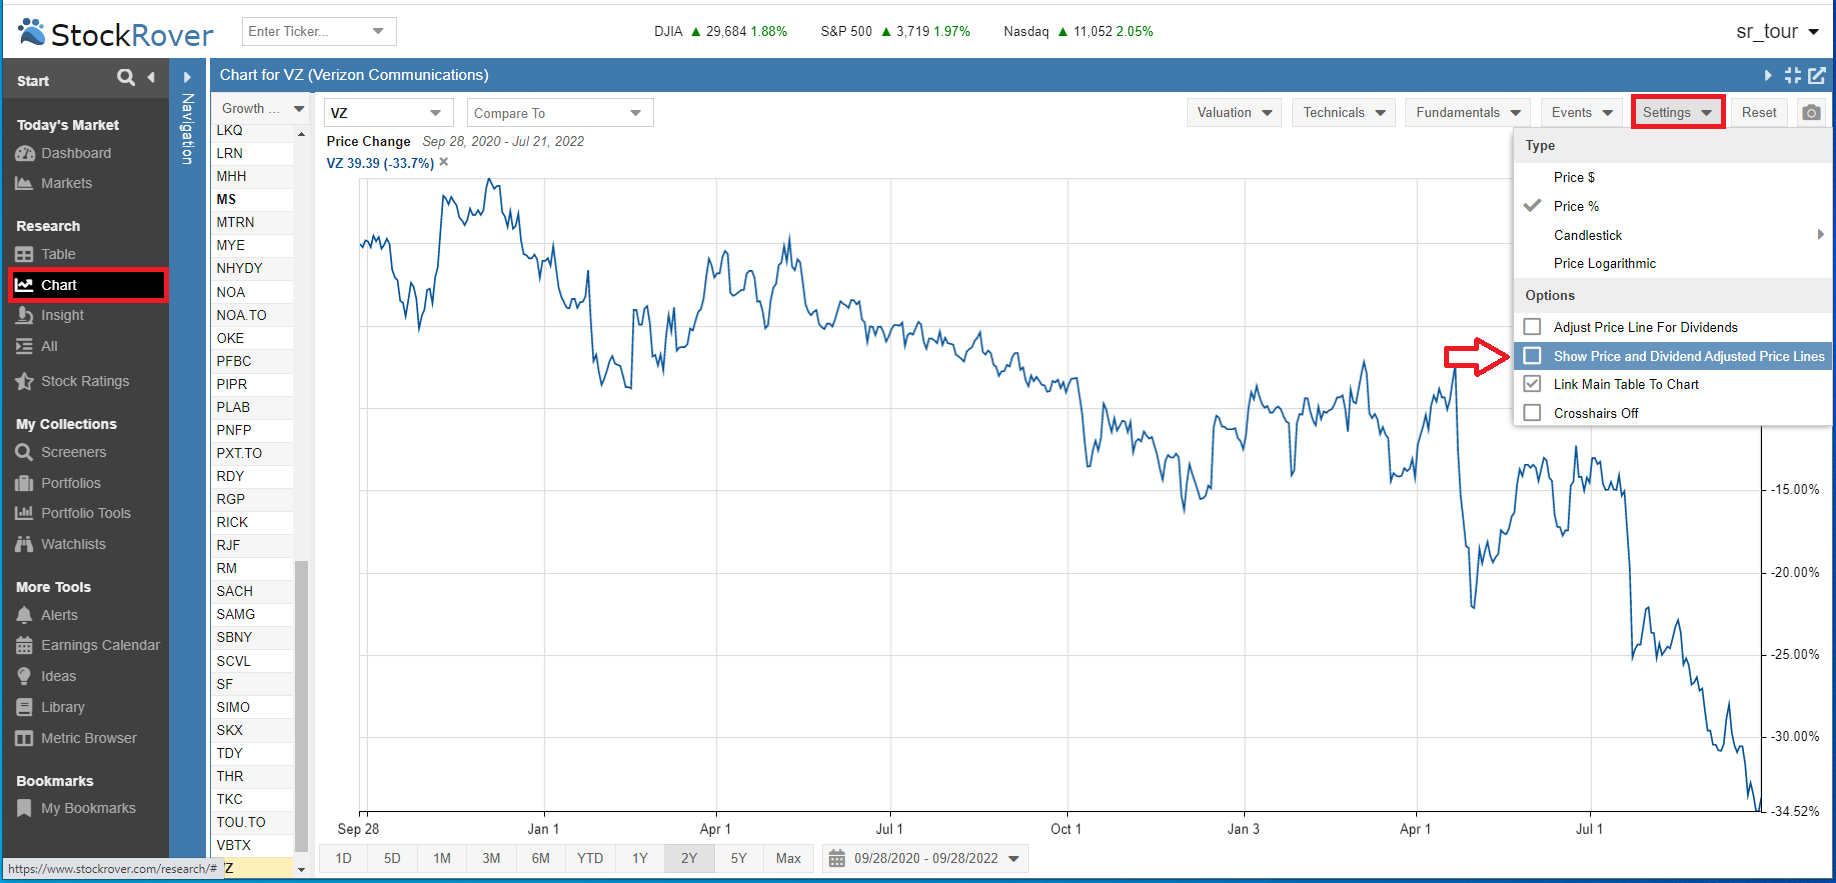The height and width of the screenshot is (883, 1836).
Task: Expand the Navigation panel arrow
Action: tap(187, 77)
